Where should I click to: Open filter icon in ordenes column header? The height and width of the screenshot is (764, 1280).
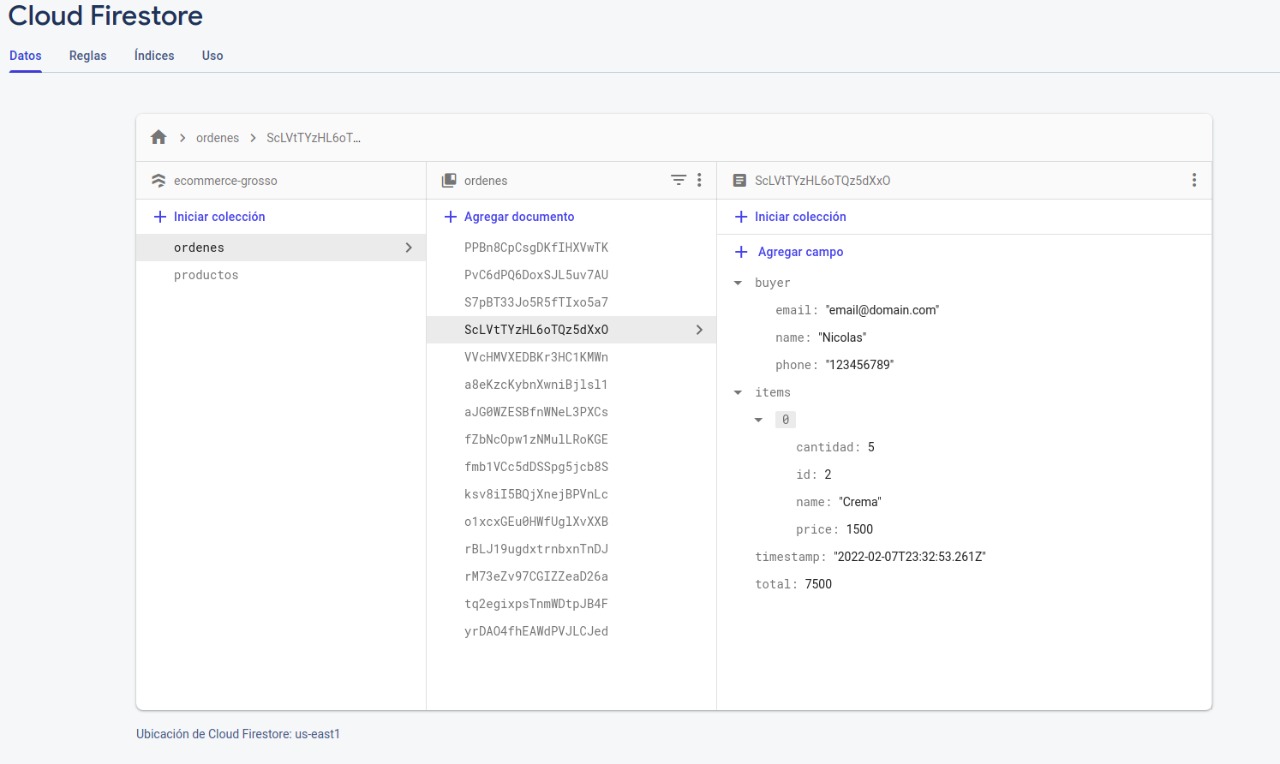[x=679, y=180]
